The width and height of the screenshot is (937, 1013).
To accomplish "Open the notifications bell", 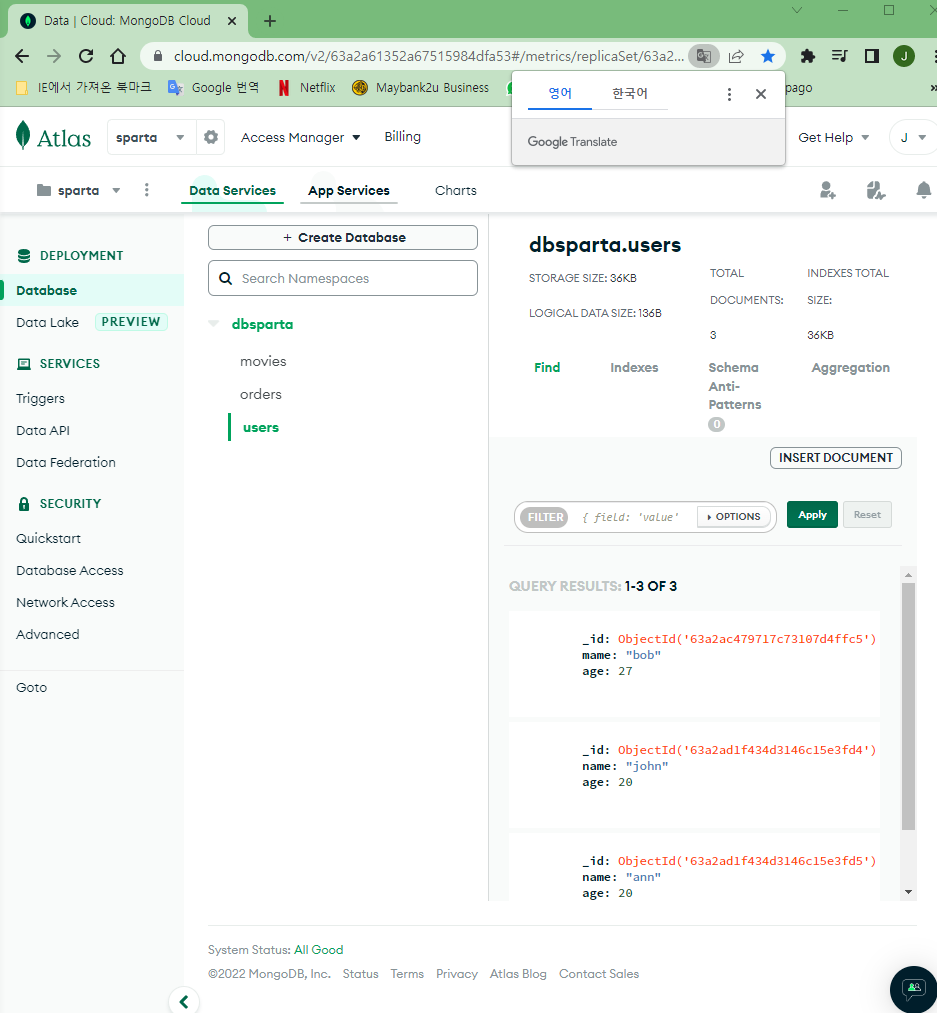I will tap(923, 190).
